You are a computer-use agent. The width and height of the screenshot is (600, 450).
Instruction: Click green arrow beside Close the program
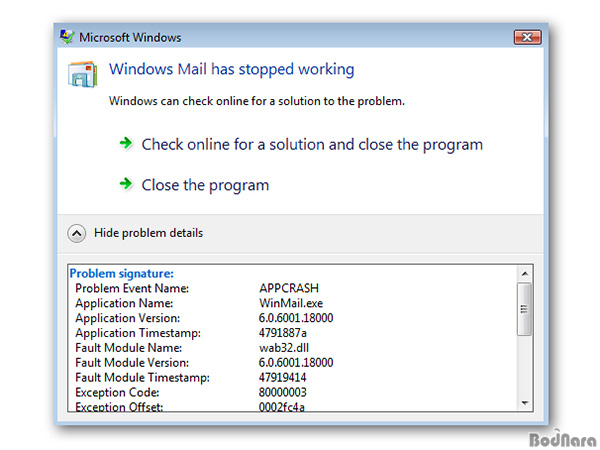pyautogui.click(x=126, y=184)
